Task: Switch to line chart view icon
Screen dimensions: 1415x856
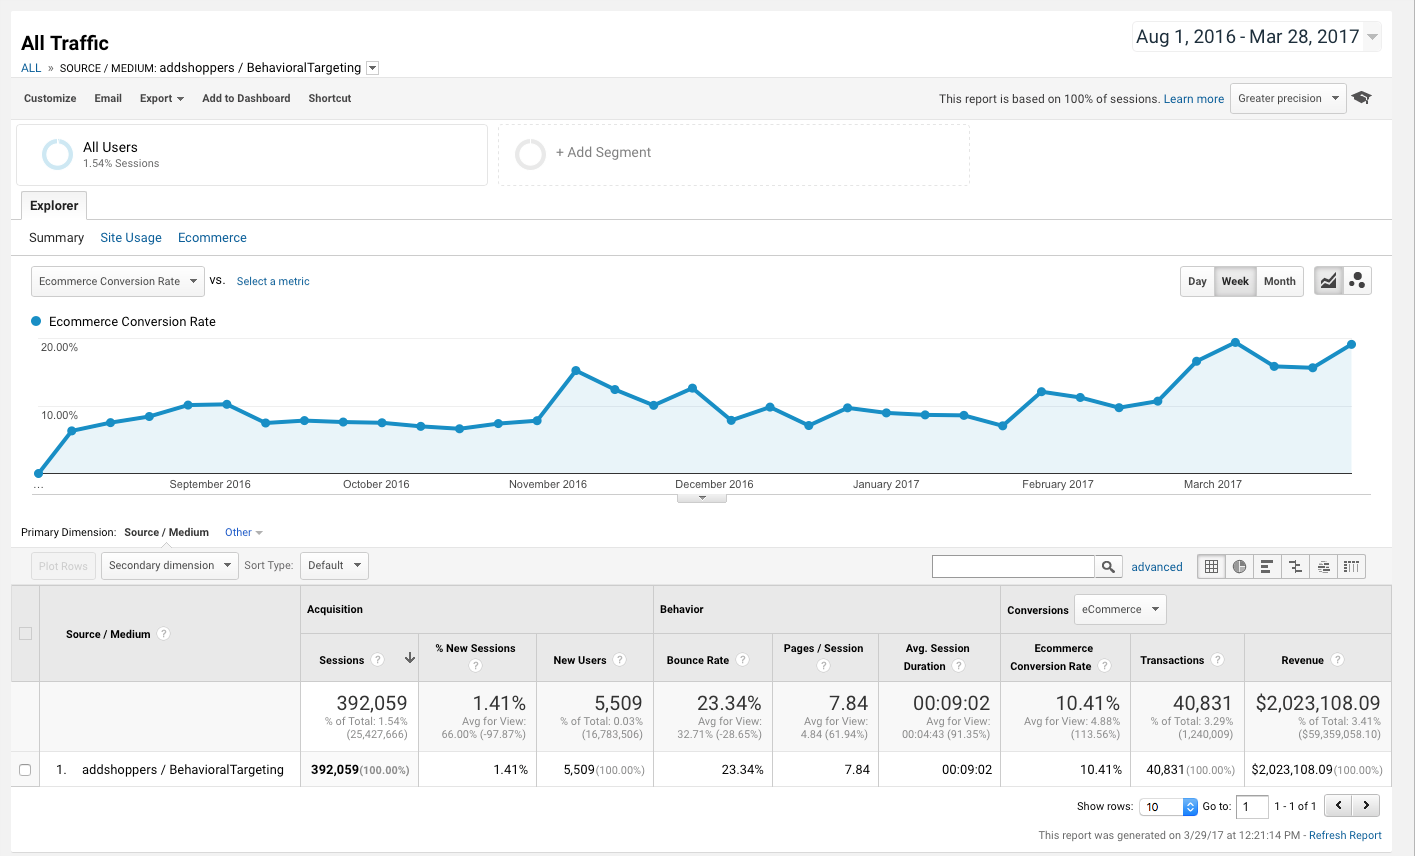Action: pos(1328,281)
